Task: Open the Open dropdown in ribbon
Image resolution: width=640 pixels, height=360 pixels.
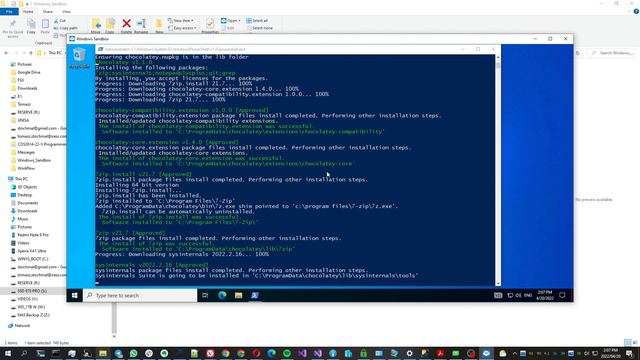Action: 230,20
